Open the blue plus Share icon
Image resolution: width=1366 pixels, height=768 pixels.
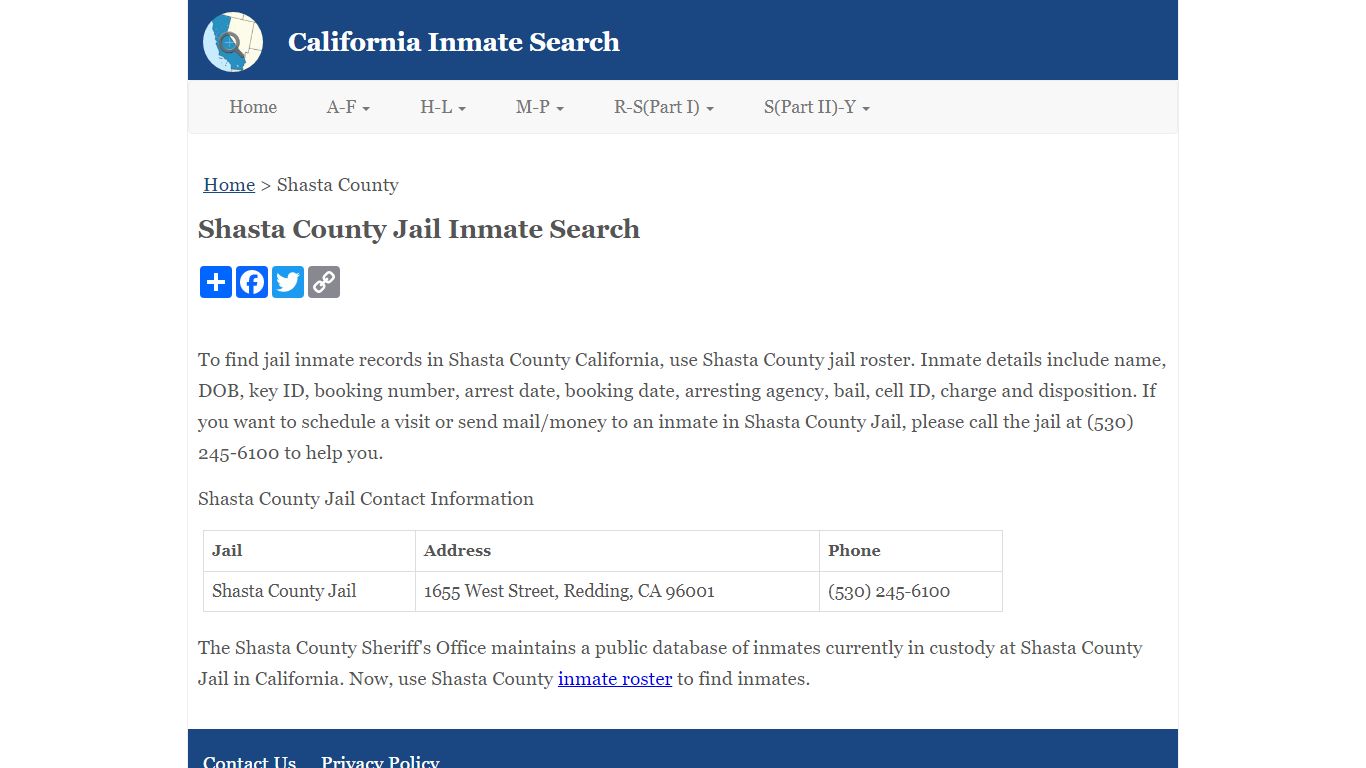tap(216, 282)
